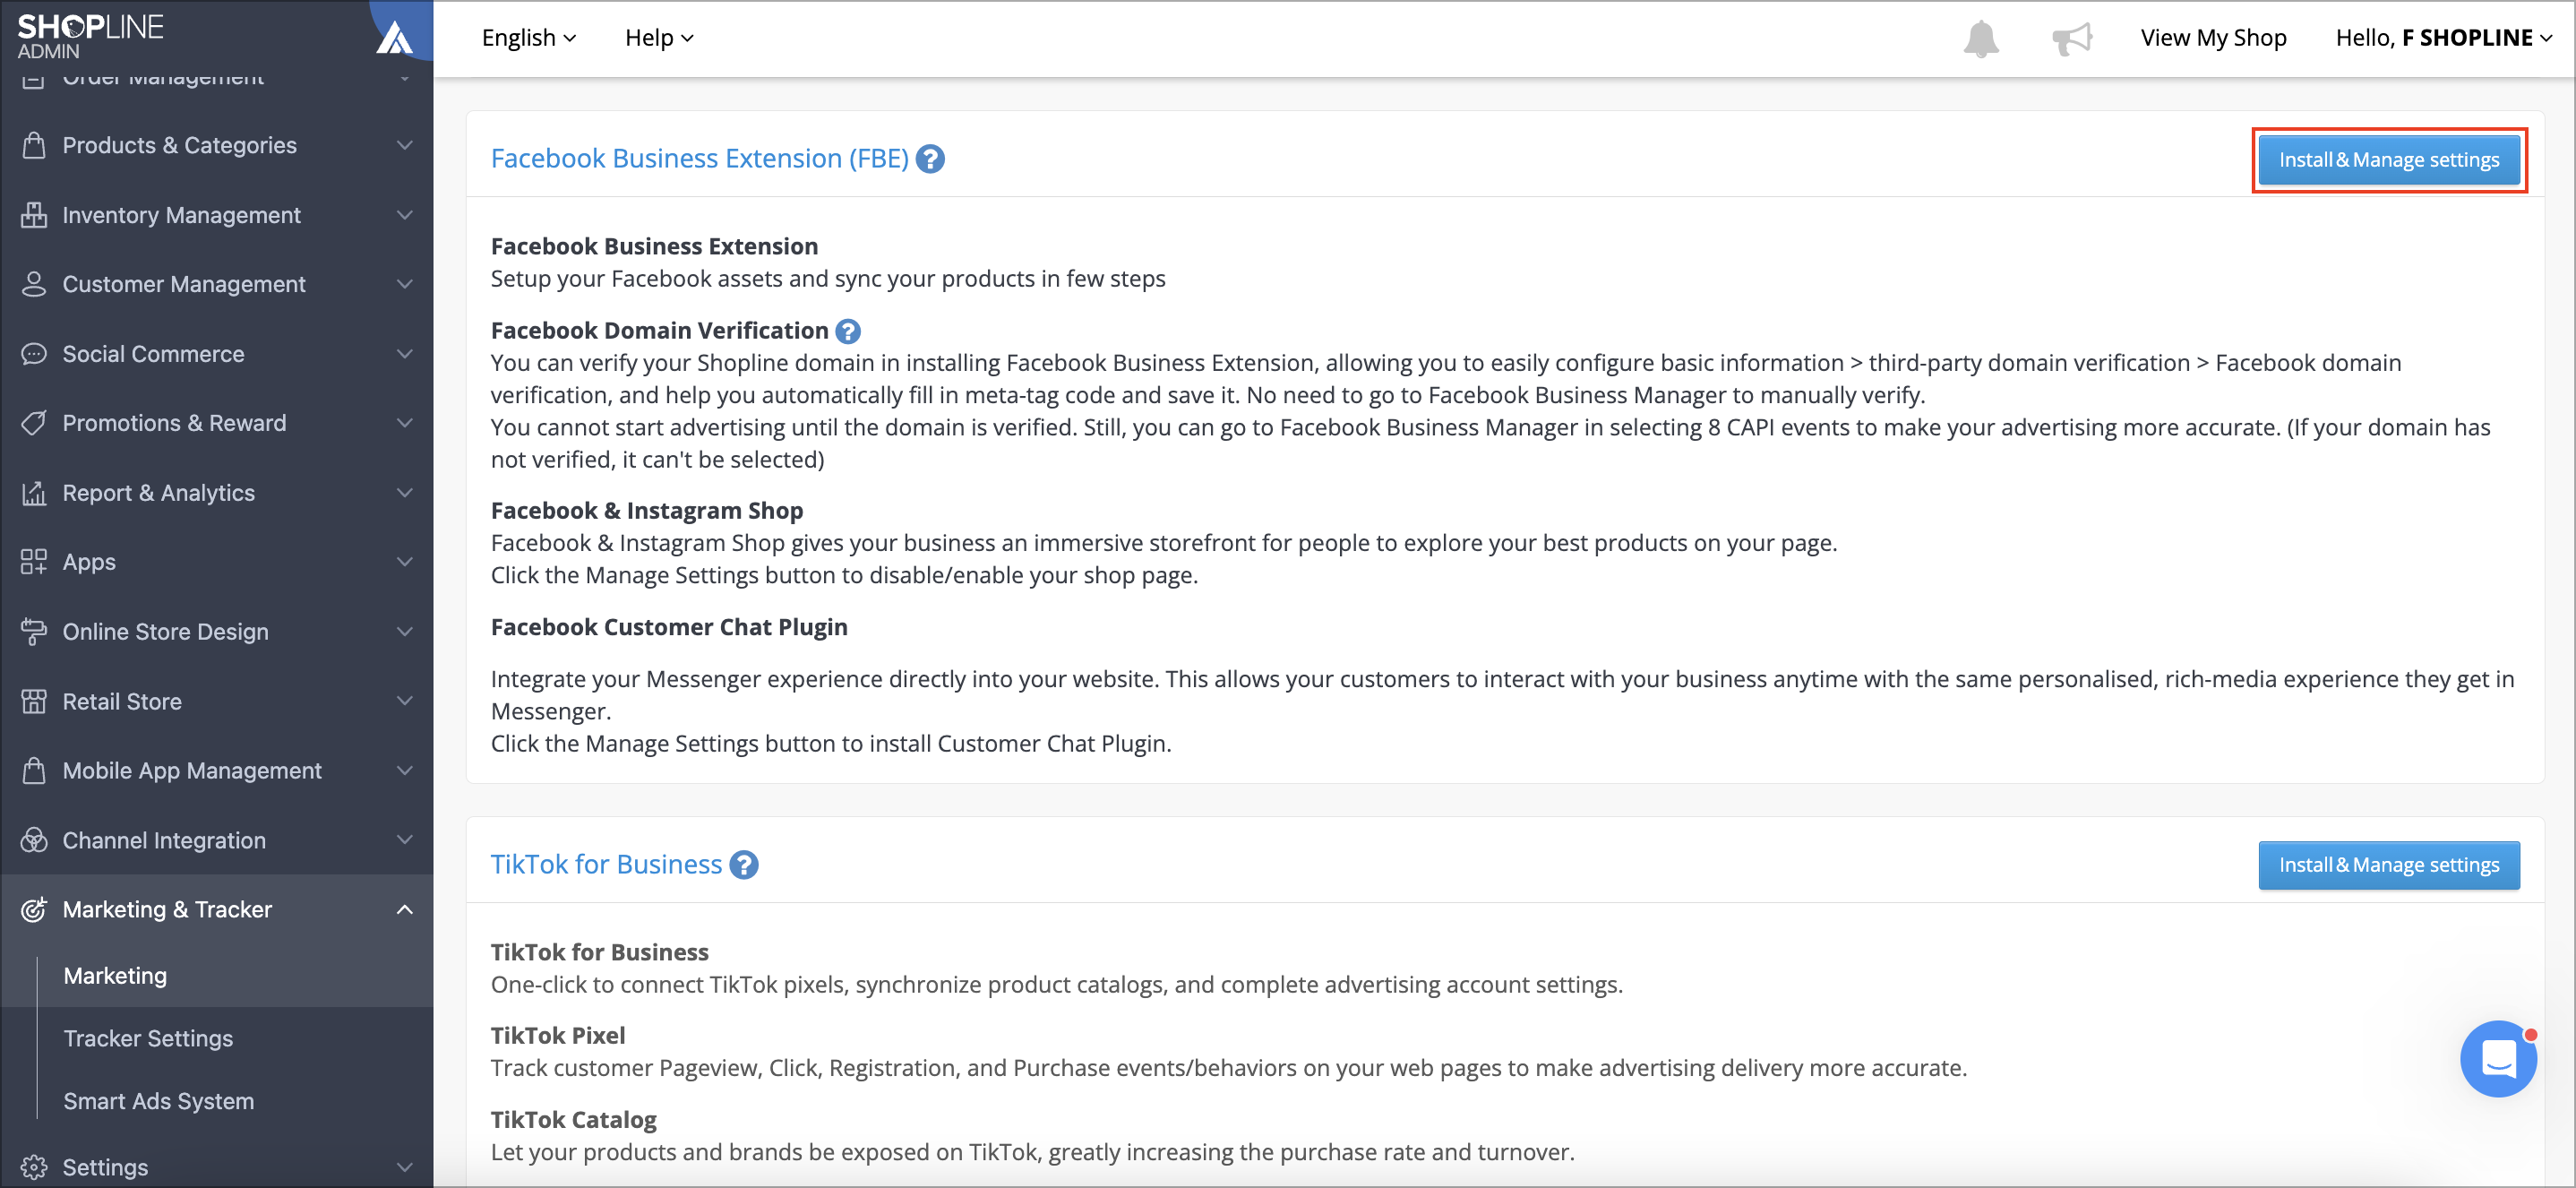Open the notifications bell icon
The width and height of the screenshot is (2576, 1188).
(x=1981, y=38)
